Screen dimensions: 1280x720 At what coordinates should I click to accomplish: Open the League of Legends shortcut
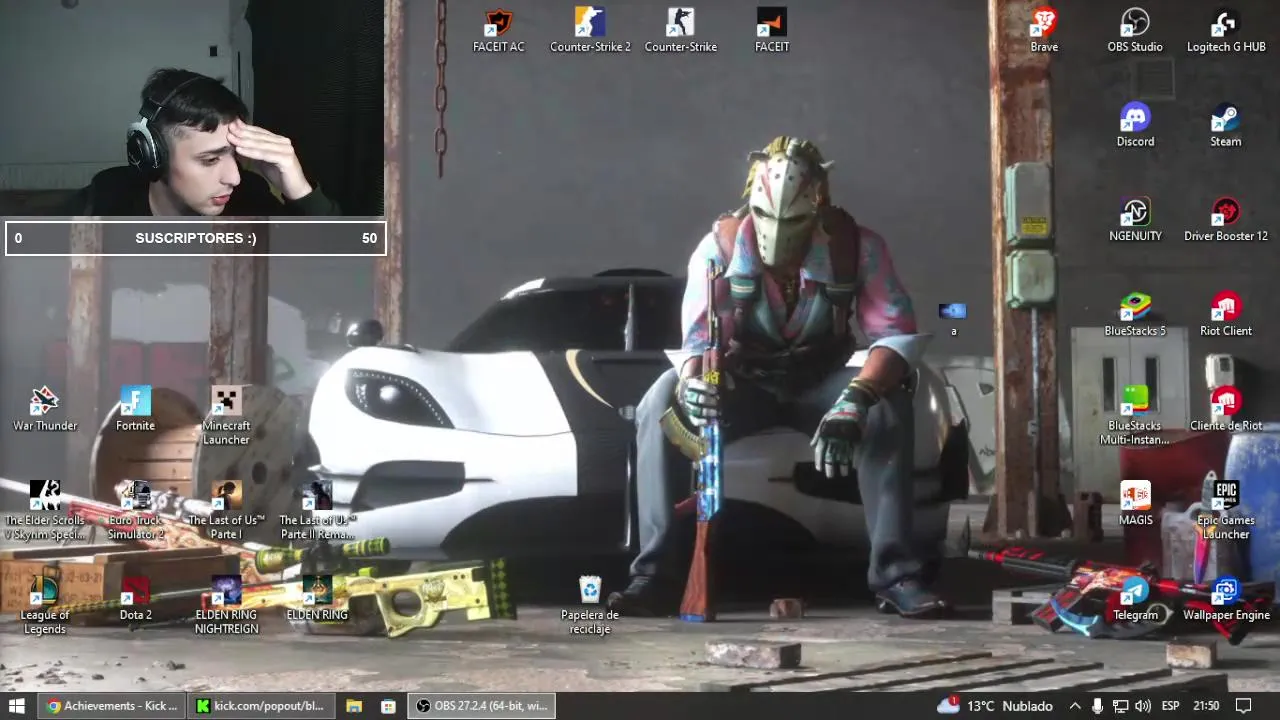point(45,606)
